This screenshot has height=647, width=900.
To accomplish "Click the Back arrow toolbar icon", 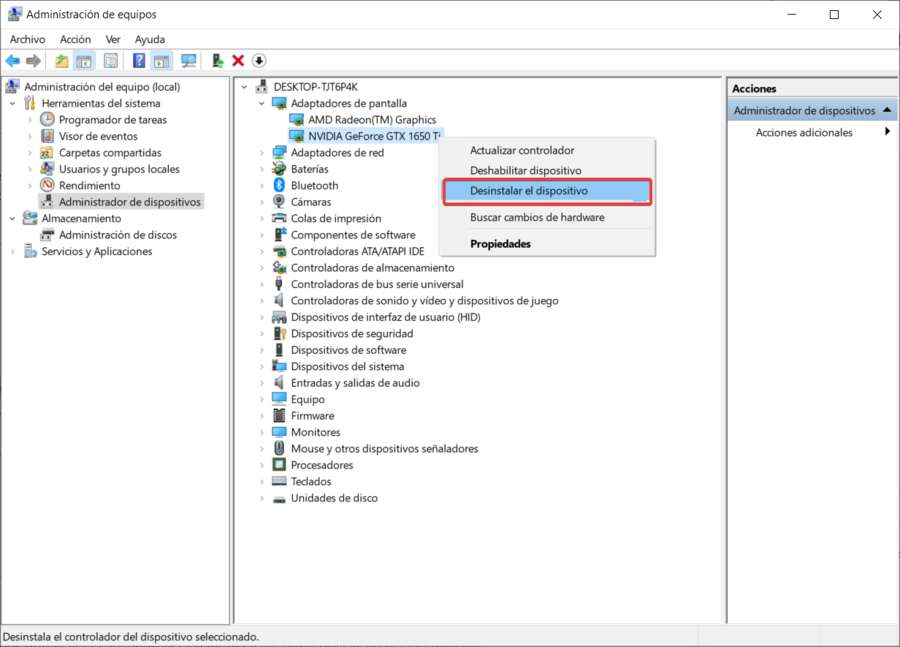I will [13, 60].
